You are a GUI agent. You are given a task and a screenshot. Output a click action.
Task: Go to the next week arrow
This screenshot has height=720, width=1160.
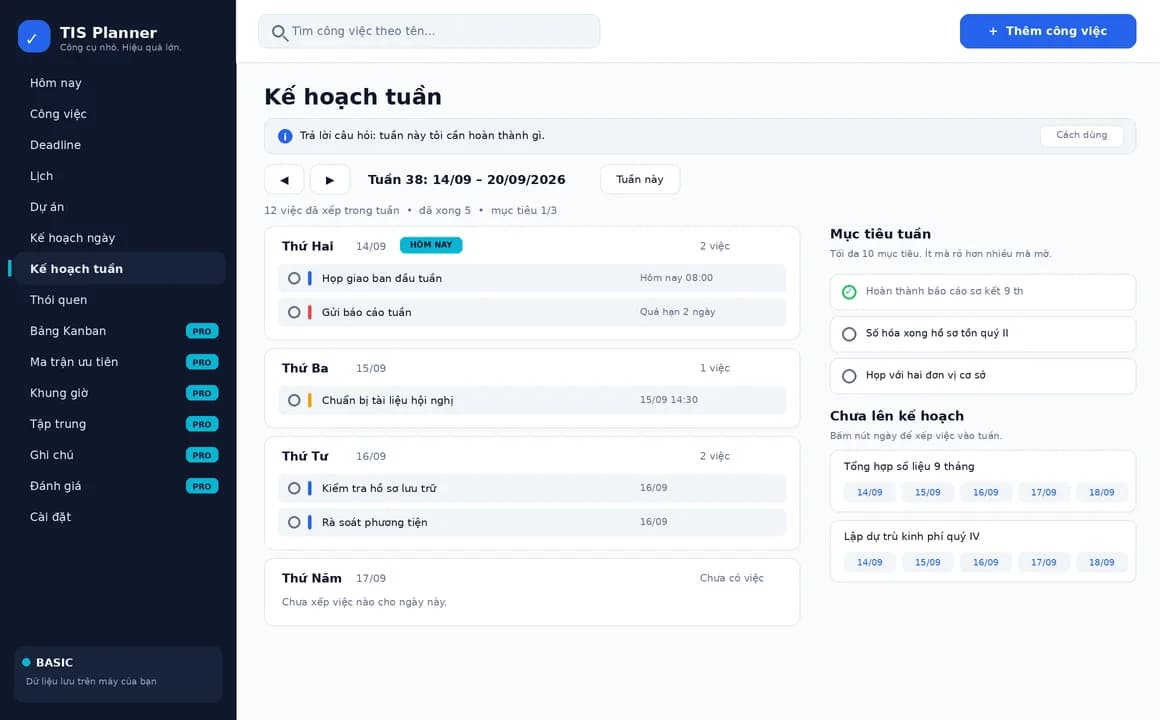pos(330,180)
